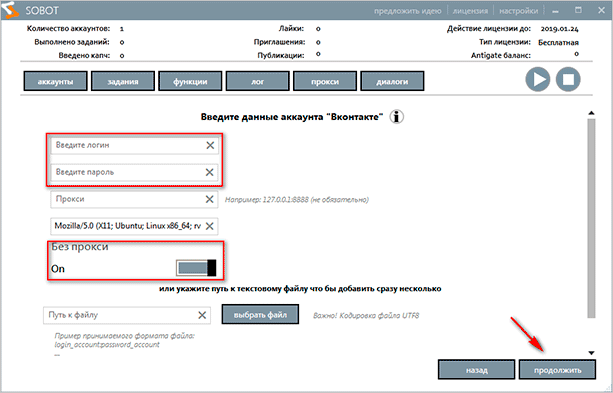Image resolution: width=613 pixels, height=393 pixels.
Task: Clear the password field with X
Action: pyautogui.click(x=210, y=172)
